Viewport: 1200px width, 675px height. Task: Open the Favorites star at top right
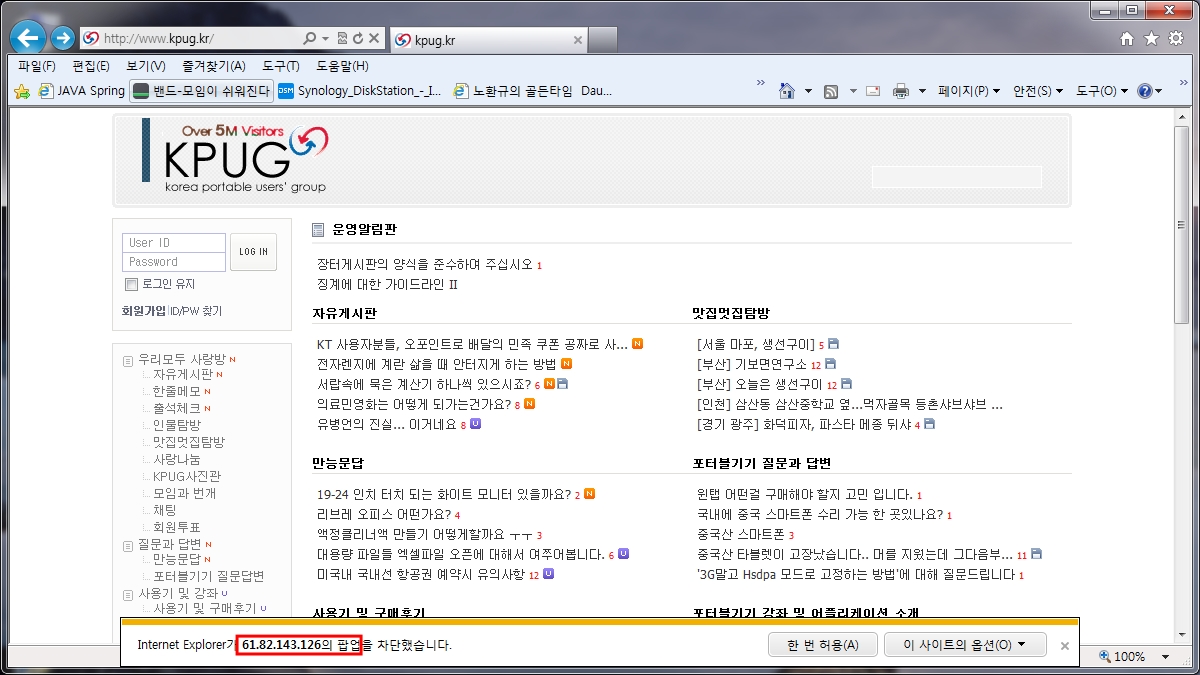[x=1150, y=38]
